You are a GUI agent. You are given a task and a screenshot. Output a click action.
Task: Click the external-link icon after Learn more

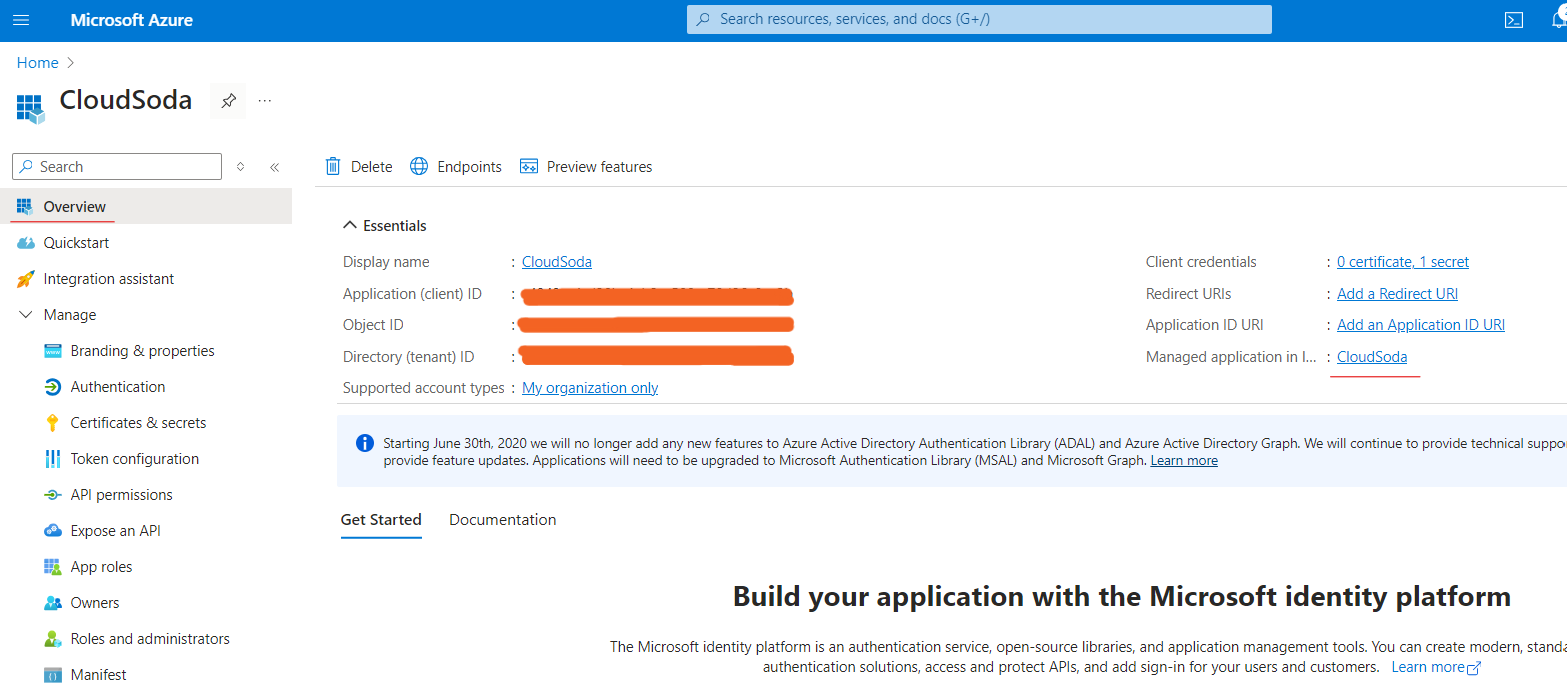(1473, 668)
